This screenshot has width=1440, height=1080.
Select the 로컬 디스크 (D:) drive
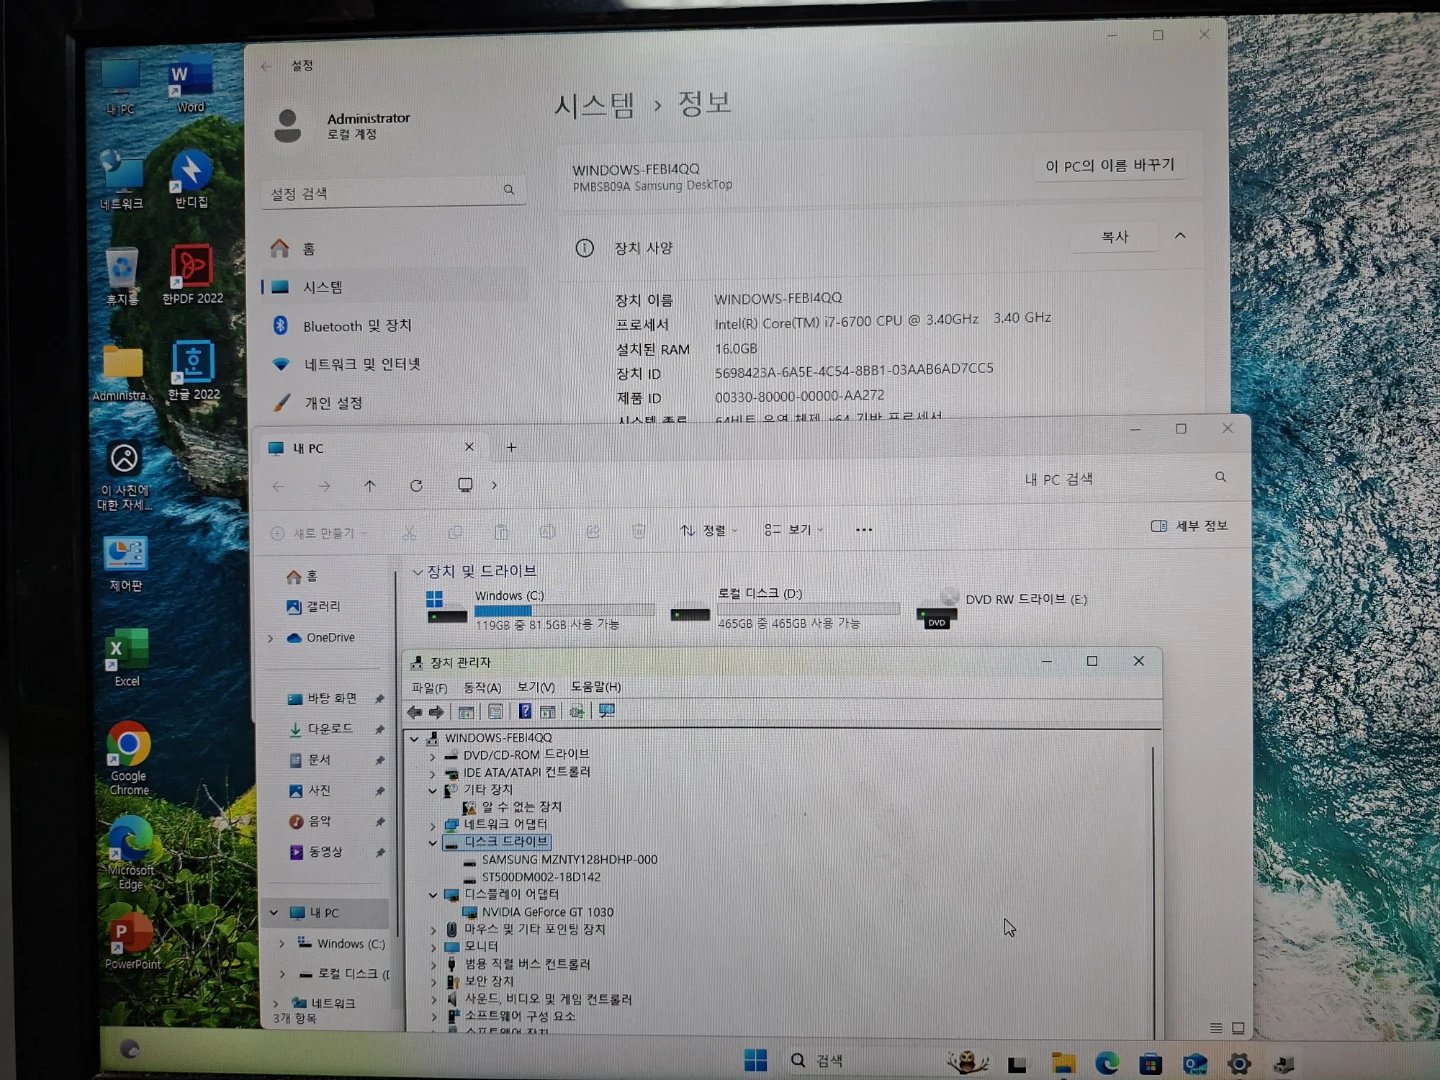click(784, 607)
